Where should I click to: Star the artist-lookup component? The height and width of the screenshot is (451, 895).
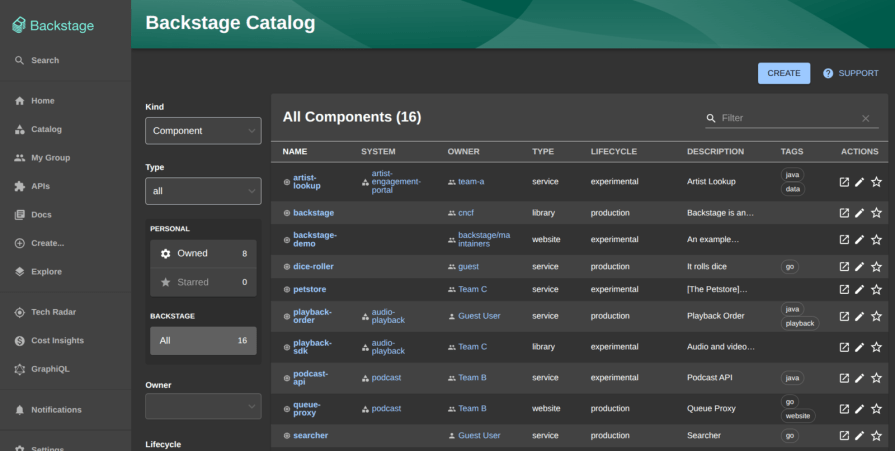[877, 182]
